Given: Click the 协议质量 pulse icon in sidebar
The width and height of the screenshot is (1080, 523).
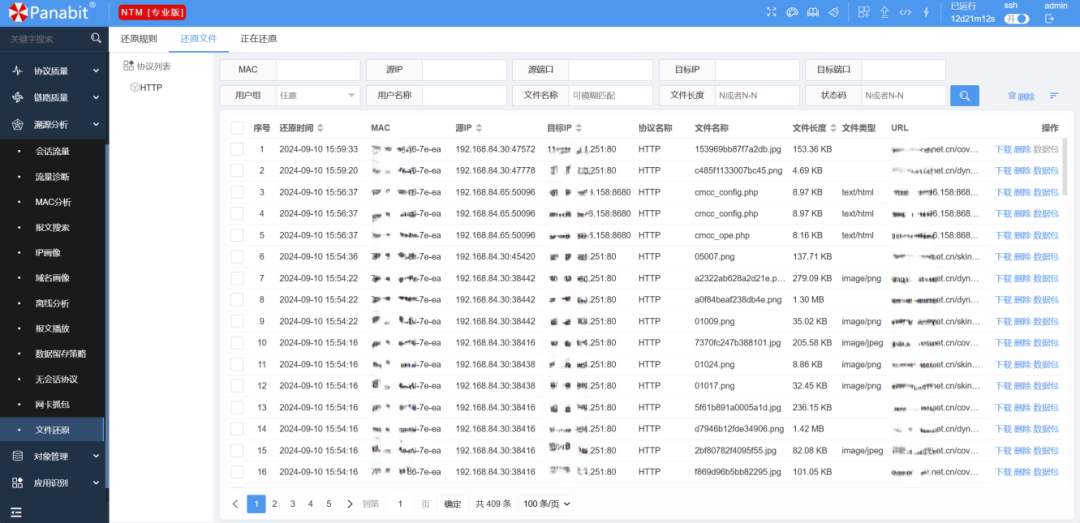Looking at the screenshot, I should point(18,71).
